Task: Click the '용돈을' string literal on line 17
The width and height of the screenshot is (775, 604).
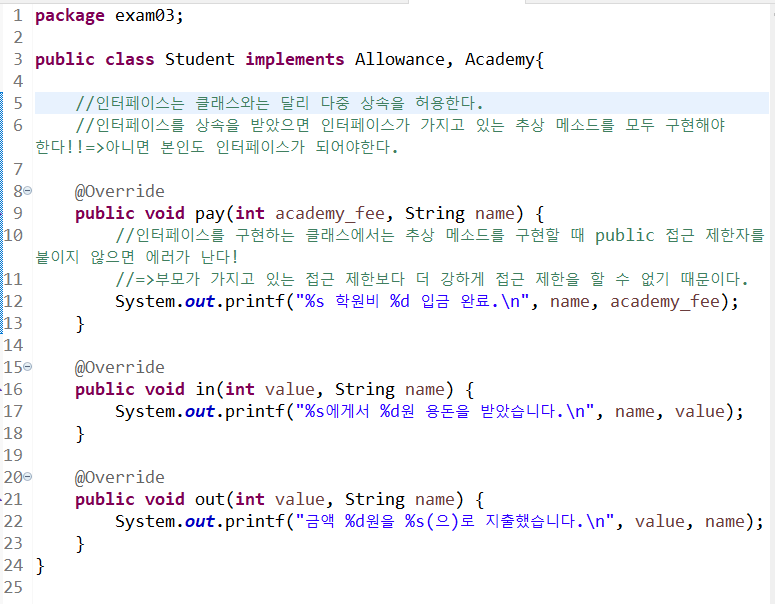Action: click(447, 411)
